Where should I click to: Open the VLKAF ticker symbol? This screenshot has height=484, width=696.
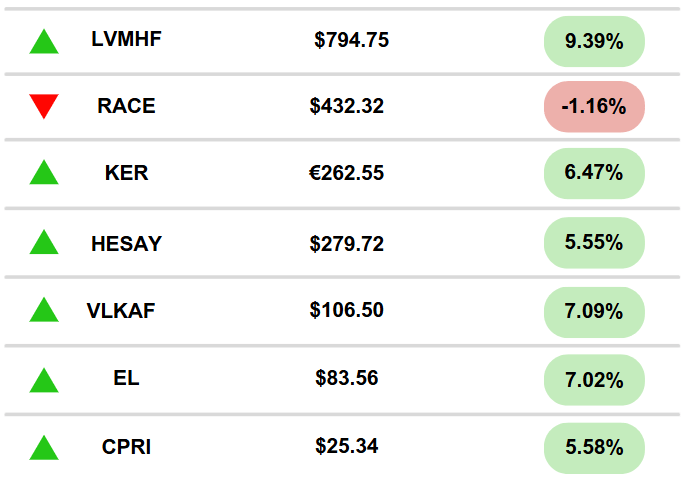[121, 311]
